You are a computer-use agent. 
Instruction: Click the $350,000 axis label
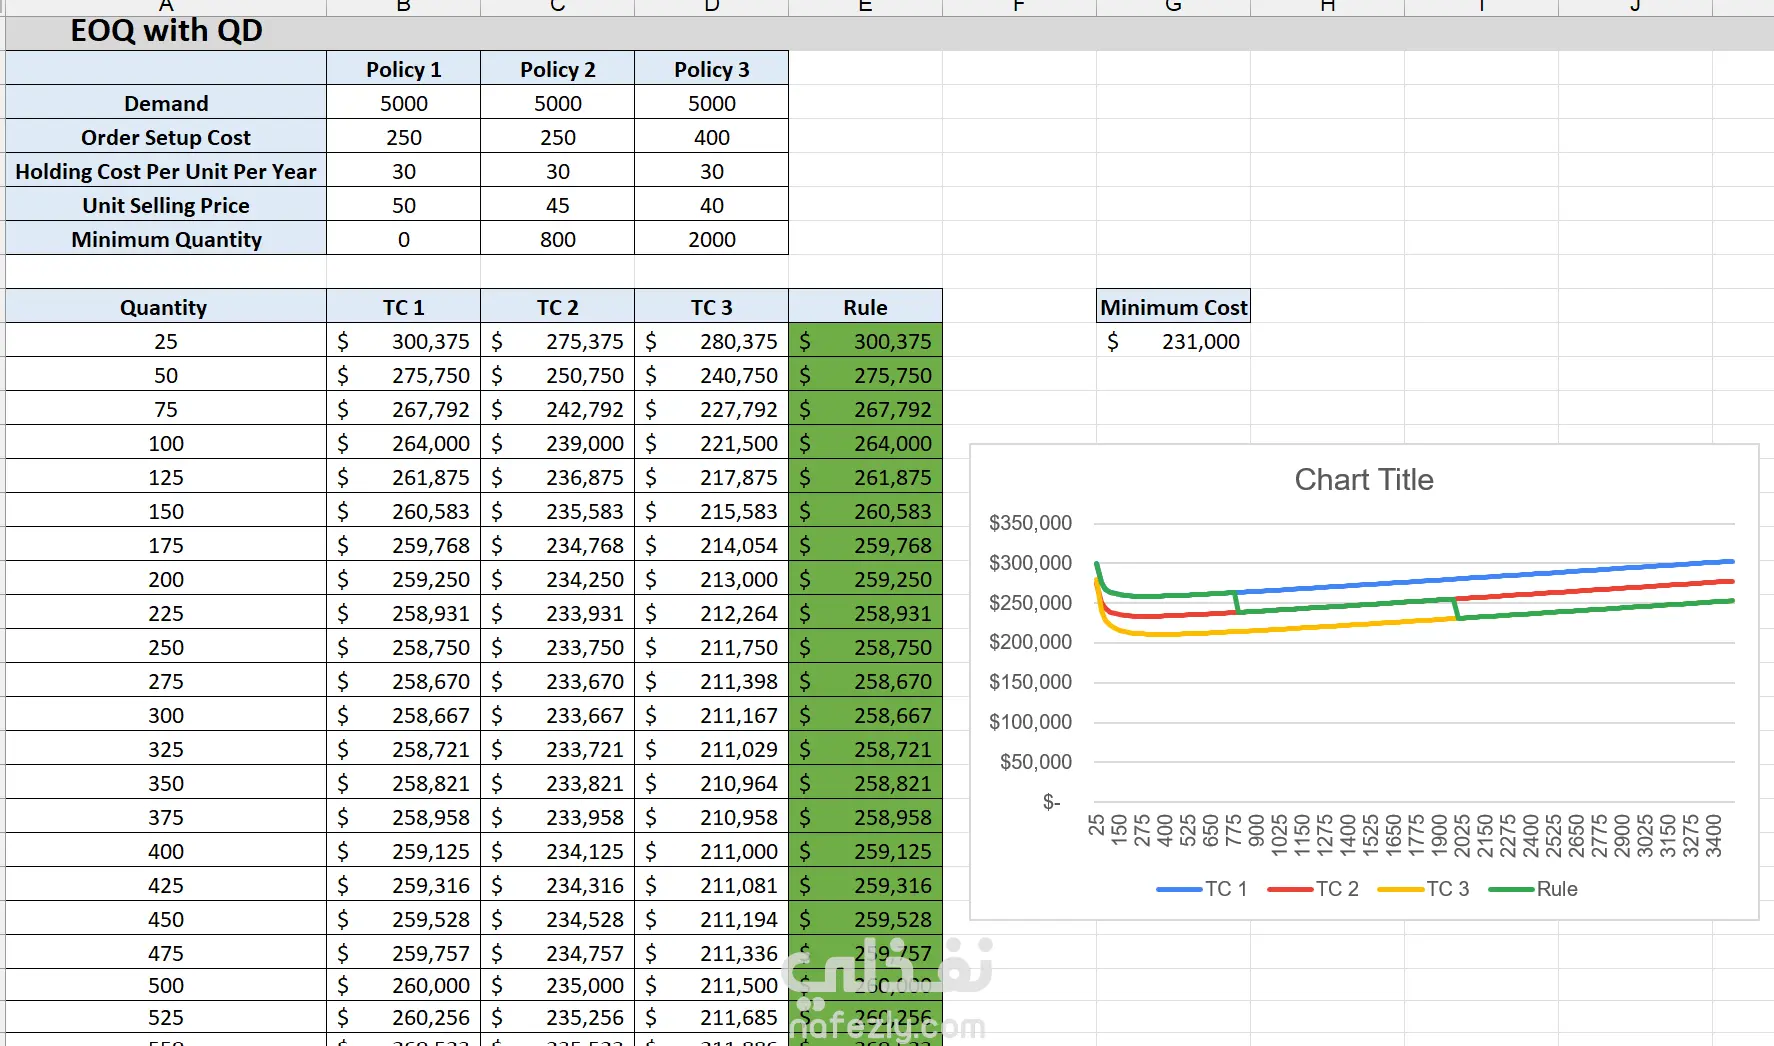tap(1030, 523)
